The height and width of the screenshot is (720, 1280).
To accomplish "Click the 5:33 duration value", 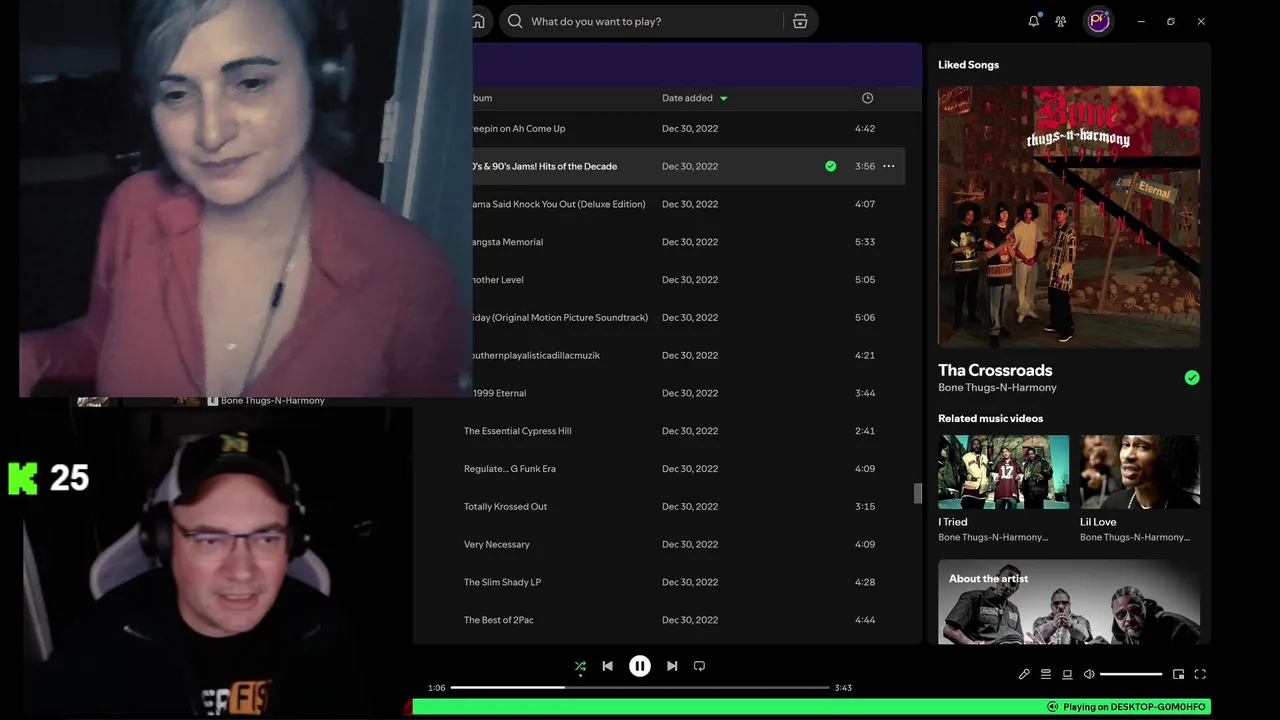I will 865,242.
